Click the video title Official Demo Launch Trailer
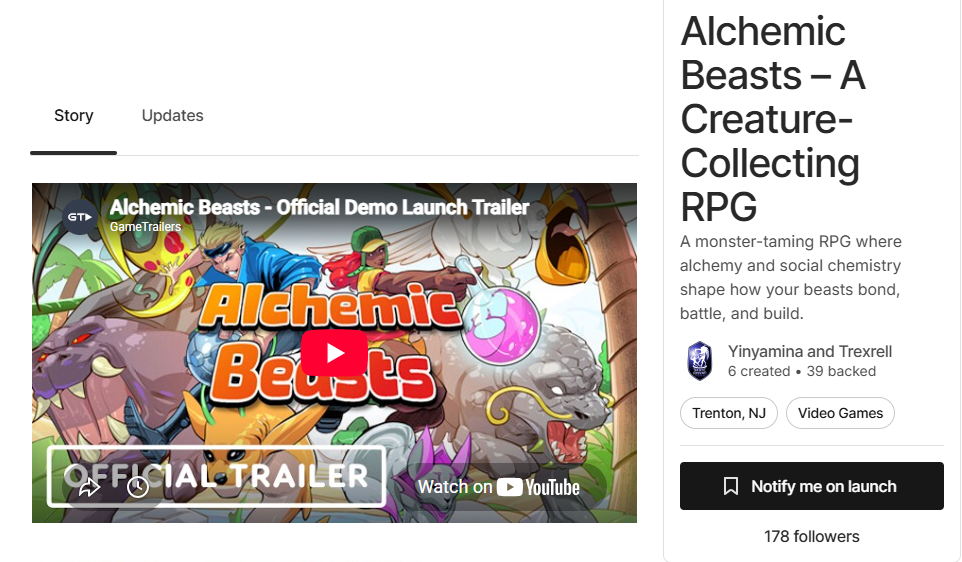 click(319, 207)
